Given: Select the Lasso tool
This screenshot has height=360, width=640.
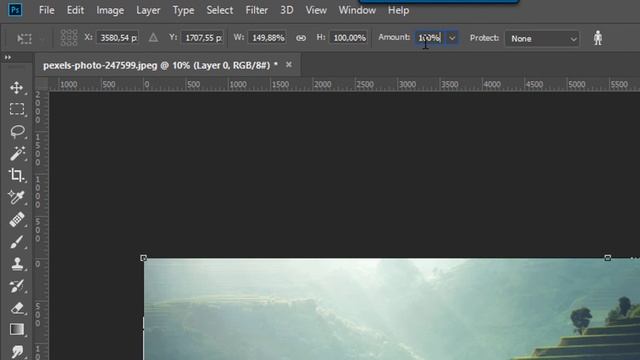Looking at the screenshot, I should [17, 131].
